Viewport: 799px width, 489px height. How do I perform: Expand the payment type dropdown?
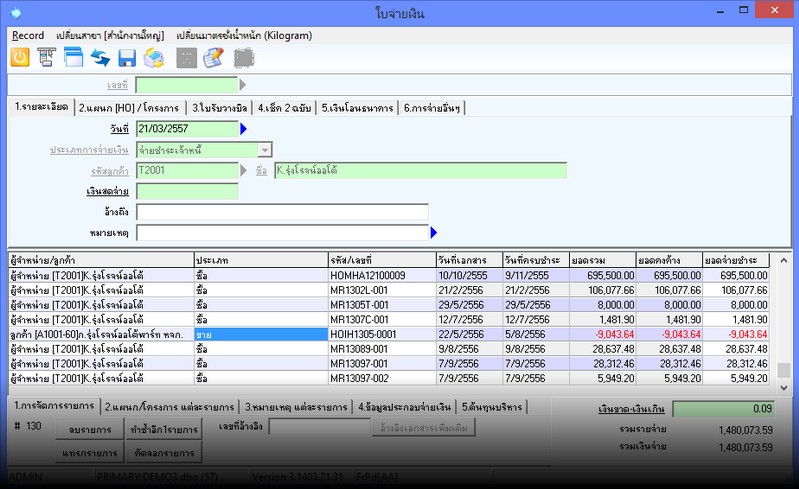point(265,150)
